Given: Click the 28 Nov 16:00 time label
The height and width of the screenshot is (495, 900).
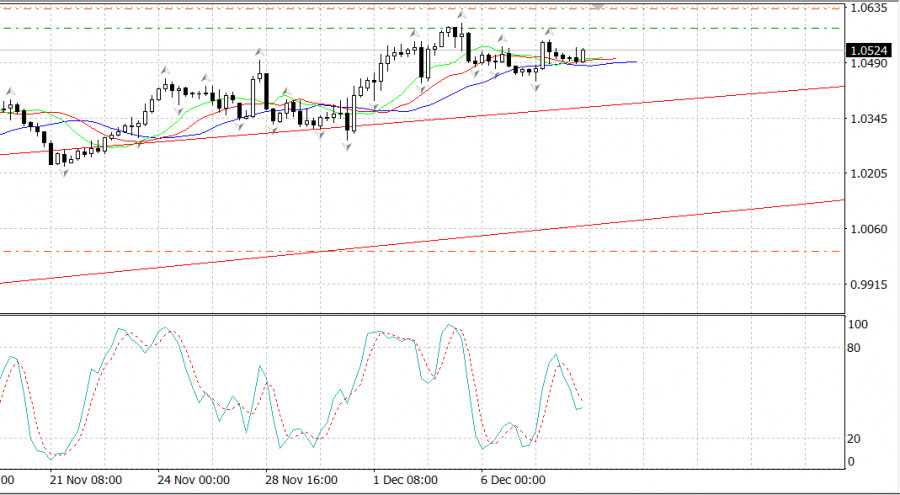Looking at the screenshot, I should pyautogui.click(x=301, y=480).
